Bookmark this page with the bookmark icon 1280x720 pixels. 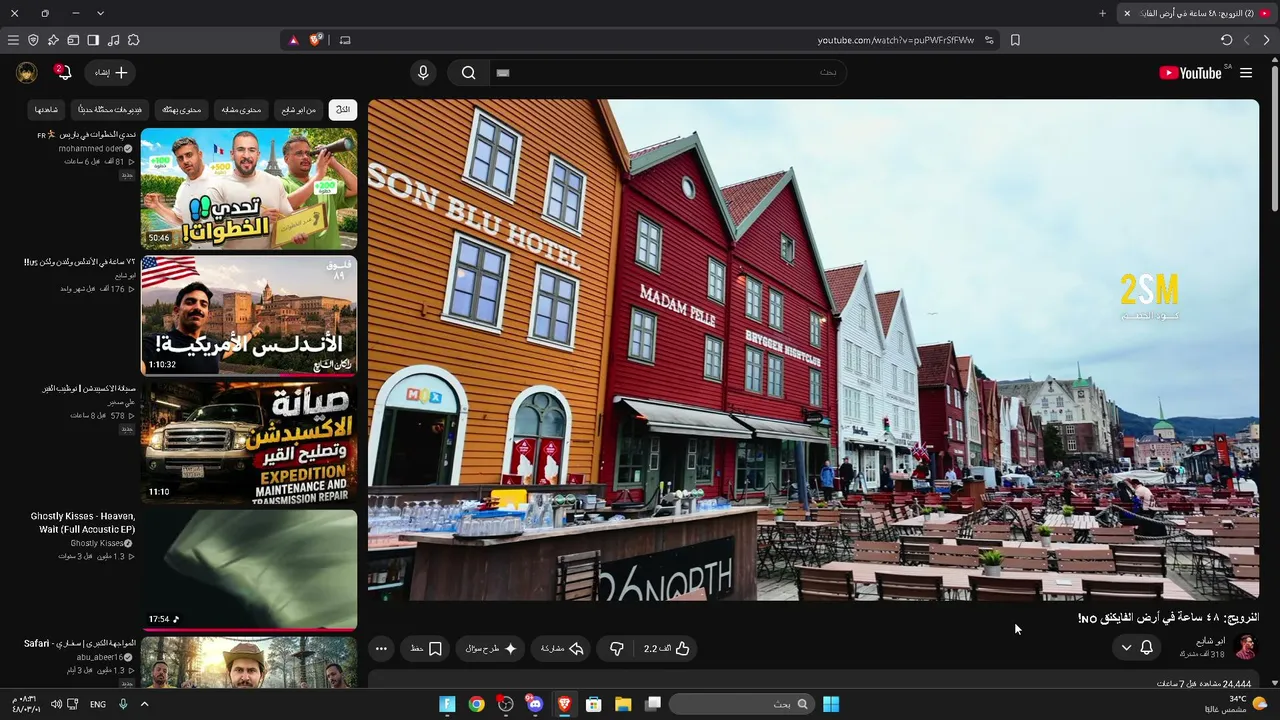[x=1015, y=40]
